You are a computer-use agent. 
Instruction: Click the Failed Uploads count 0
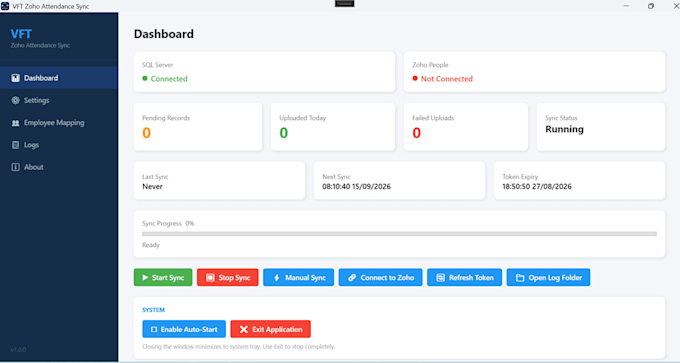pyautogui.click(x=416, y=133)
